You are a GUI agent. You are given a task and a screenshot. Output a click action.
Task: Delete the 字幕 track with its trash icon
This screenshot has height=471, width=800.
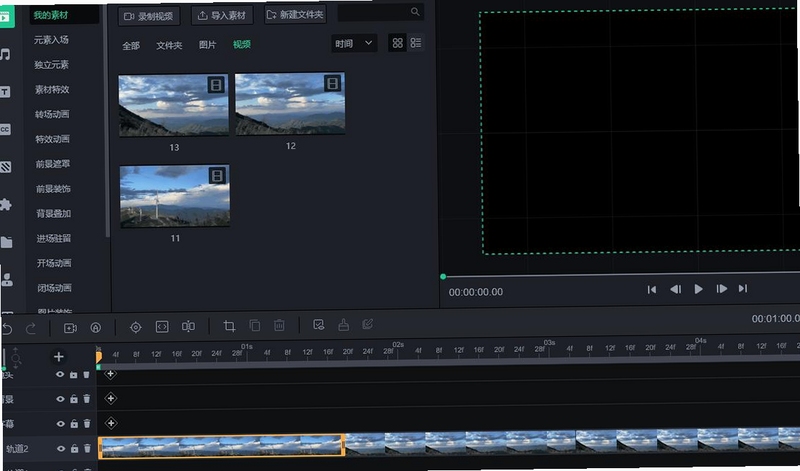[87, 424]
